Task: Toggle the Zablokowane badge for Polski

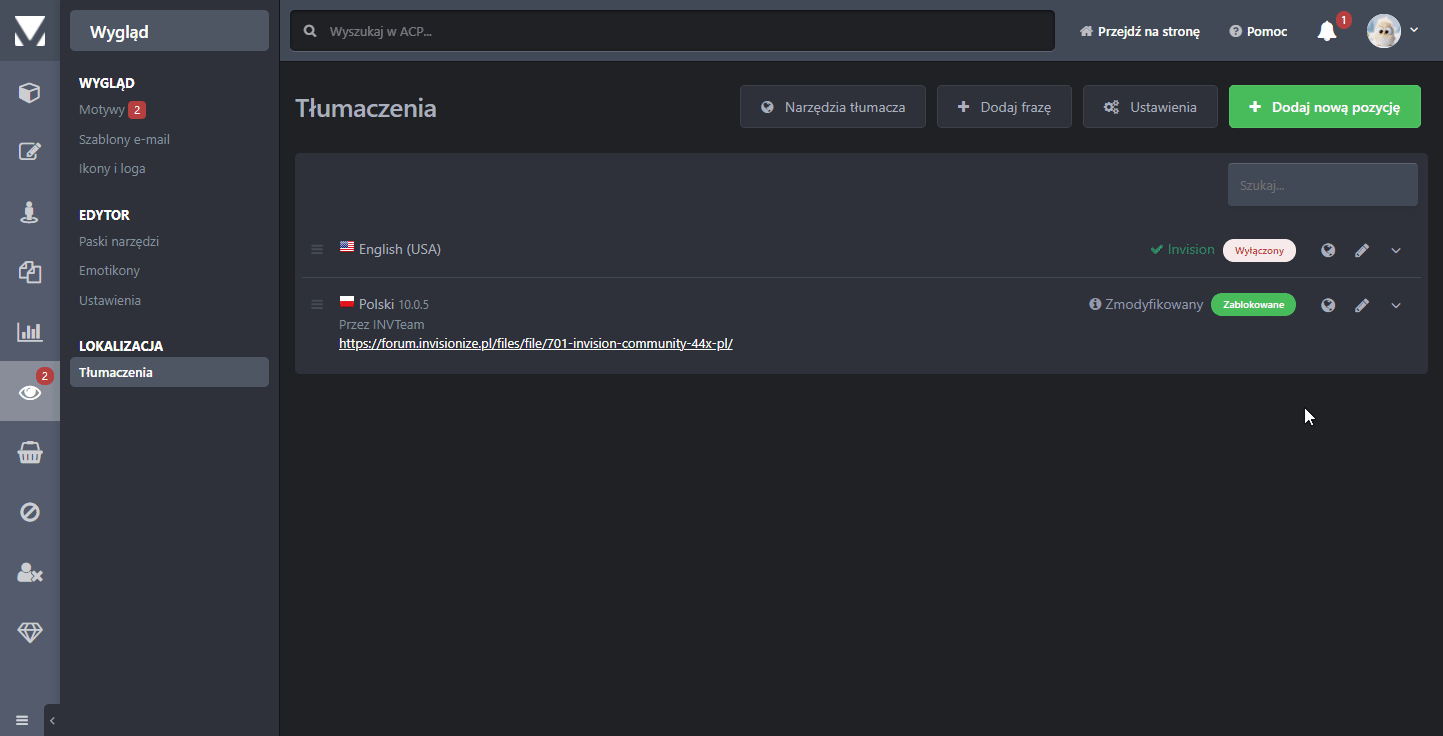Action: [1252, 305]
